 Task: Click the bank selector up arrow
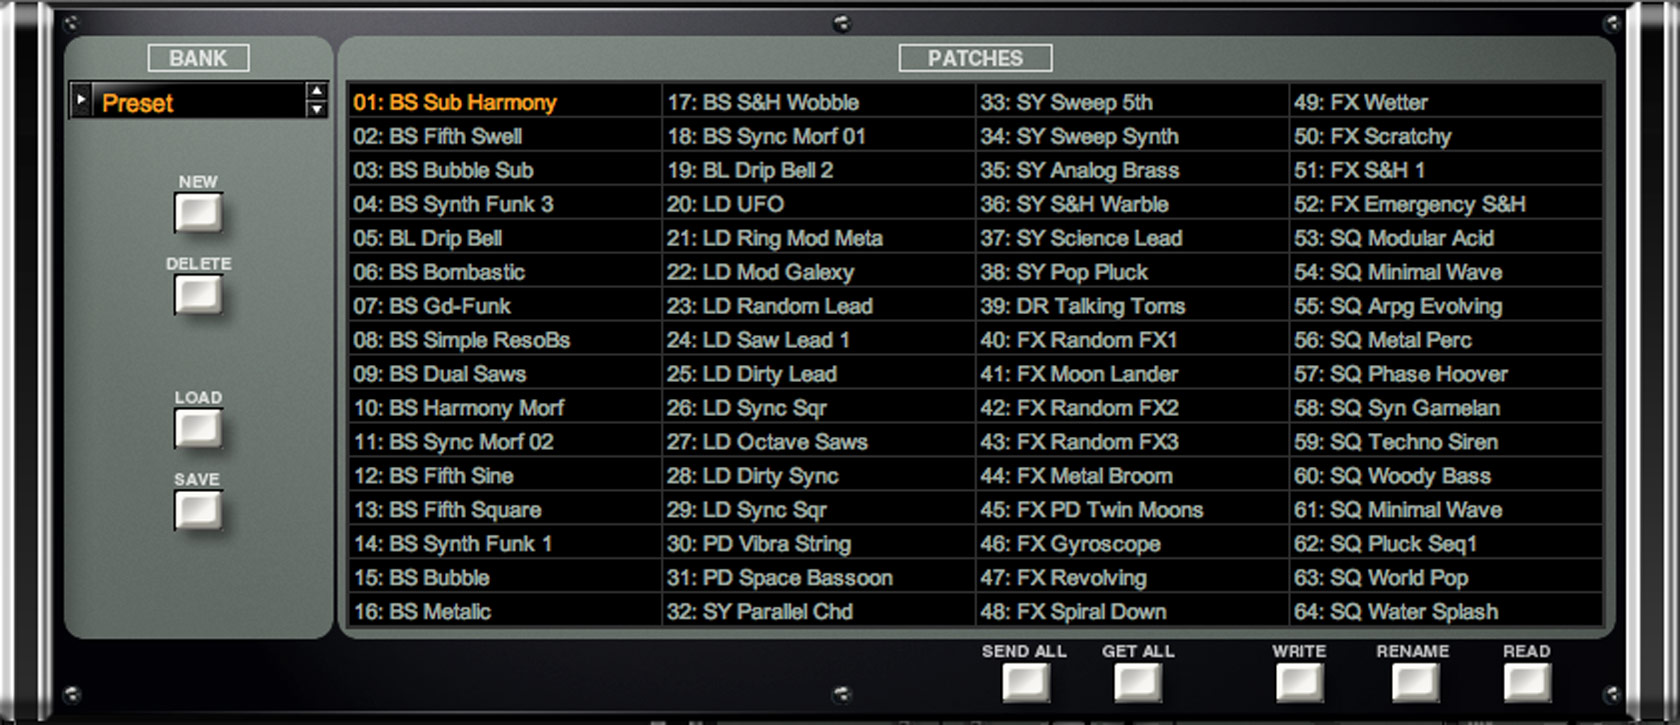coord(317,92)
